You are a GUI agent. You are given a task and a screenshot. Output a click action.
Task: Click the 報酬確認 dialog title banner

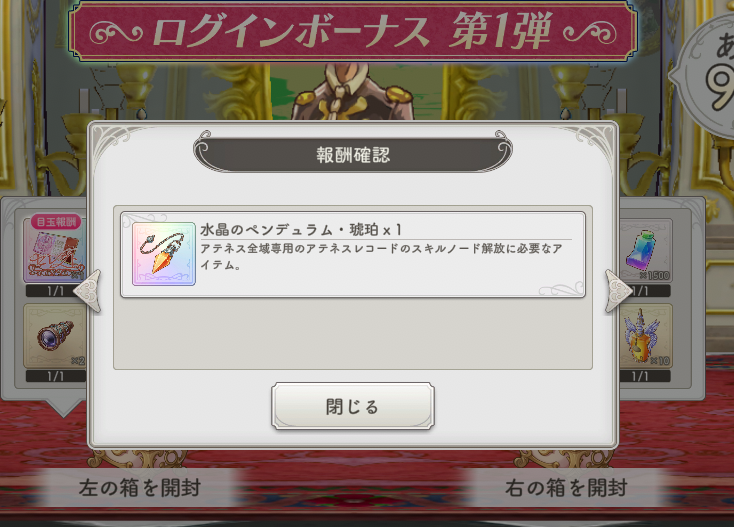click(x=353, y=154)
